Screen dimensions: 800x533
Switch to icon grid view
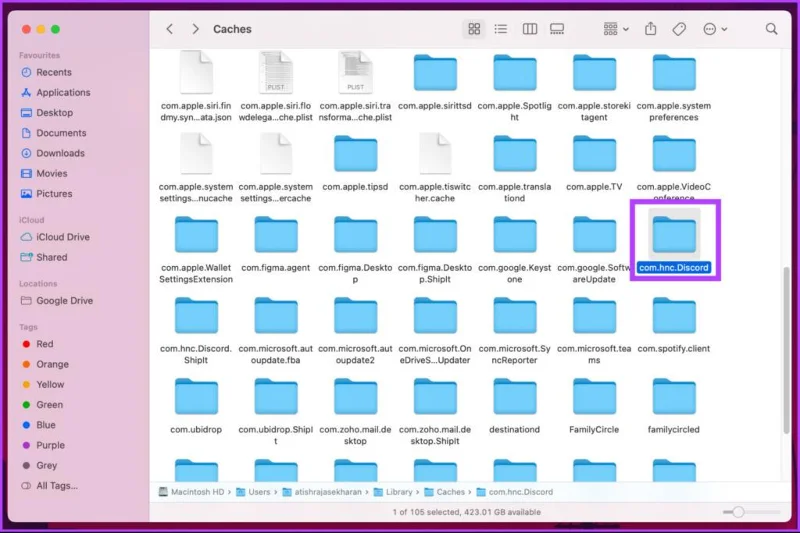[474, 29]
